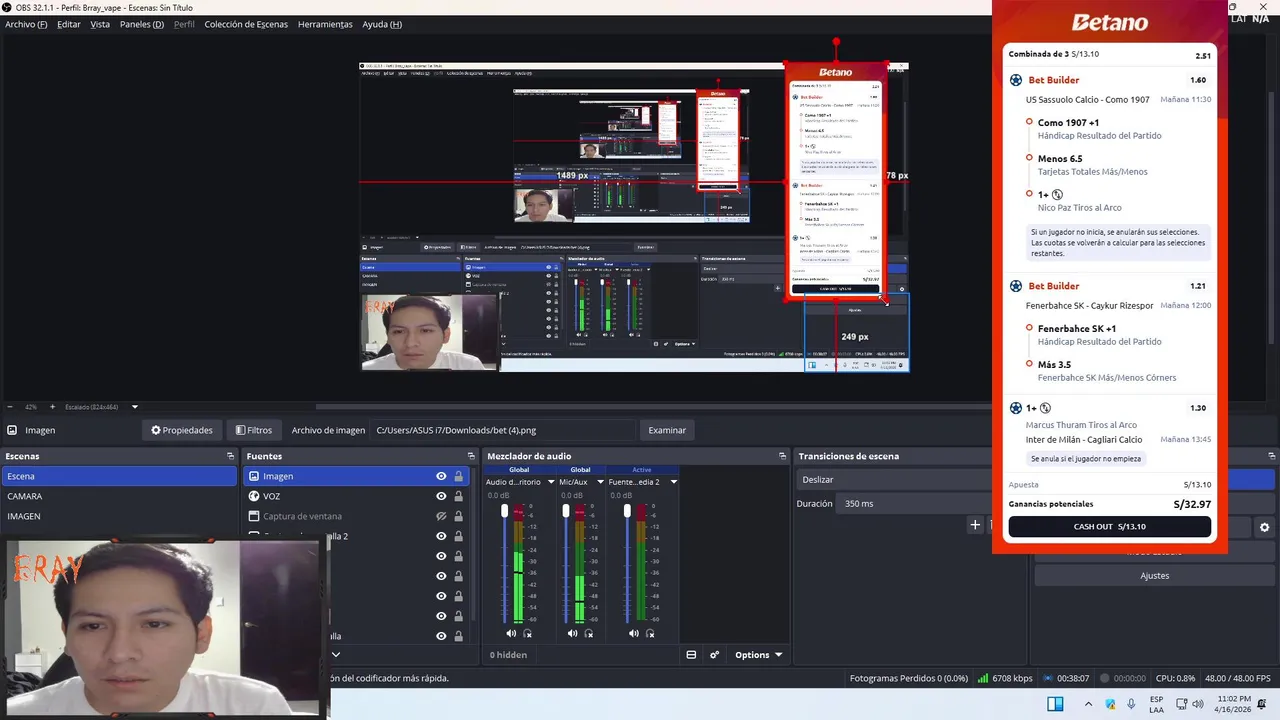Viewport: 1280px width, 720px height.
Task: Select the IMAGEN scene
Action: coord(118,516)
